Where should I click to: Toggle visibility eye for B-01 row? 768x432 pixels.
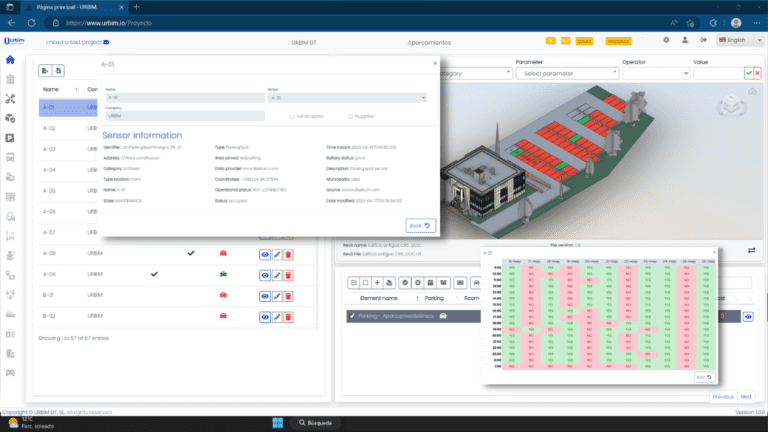click(265, 296)
